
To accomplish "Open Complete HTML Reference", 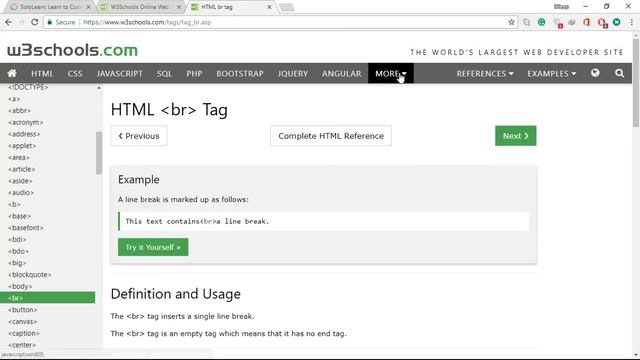I will click(331, 136).
